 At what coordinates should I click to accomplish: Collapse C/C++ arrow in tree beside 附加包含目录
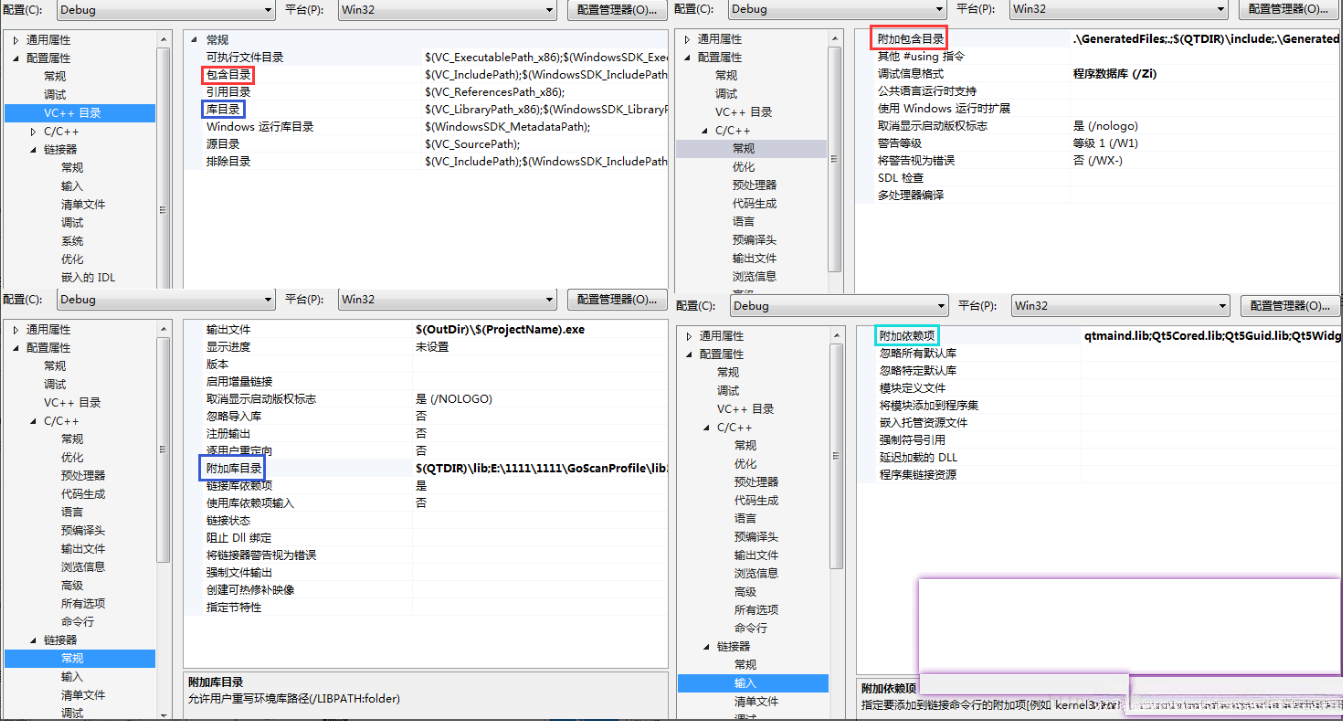[705, 130]
